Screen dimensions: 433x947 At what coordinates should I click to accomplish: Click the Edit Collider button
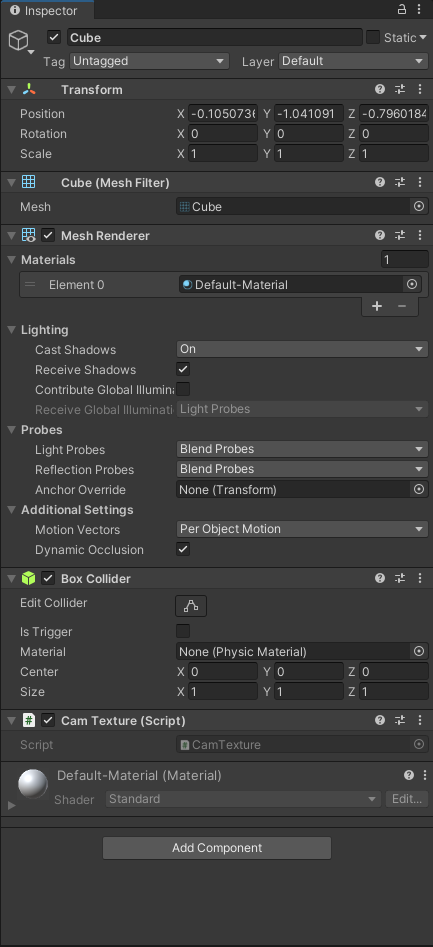click(191, 606)
